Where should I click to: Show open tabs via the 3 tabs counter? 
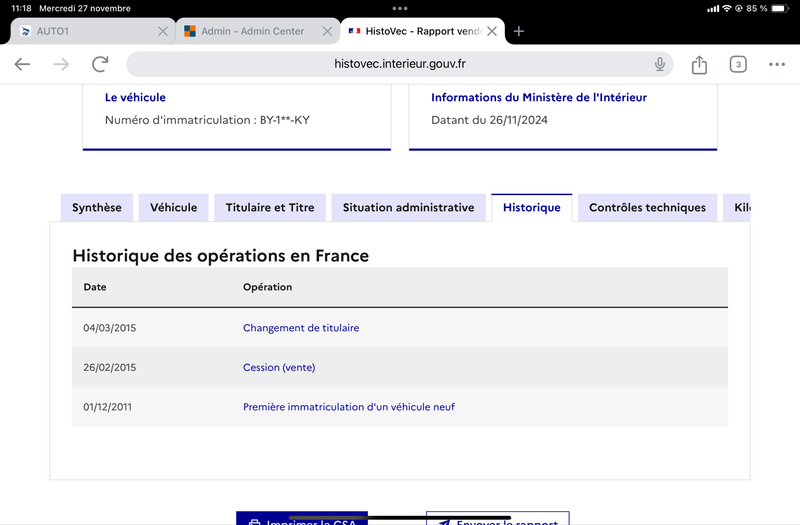tap(738, 64)
